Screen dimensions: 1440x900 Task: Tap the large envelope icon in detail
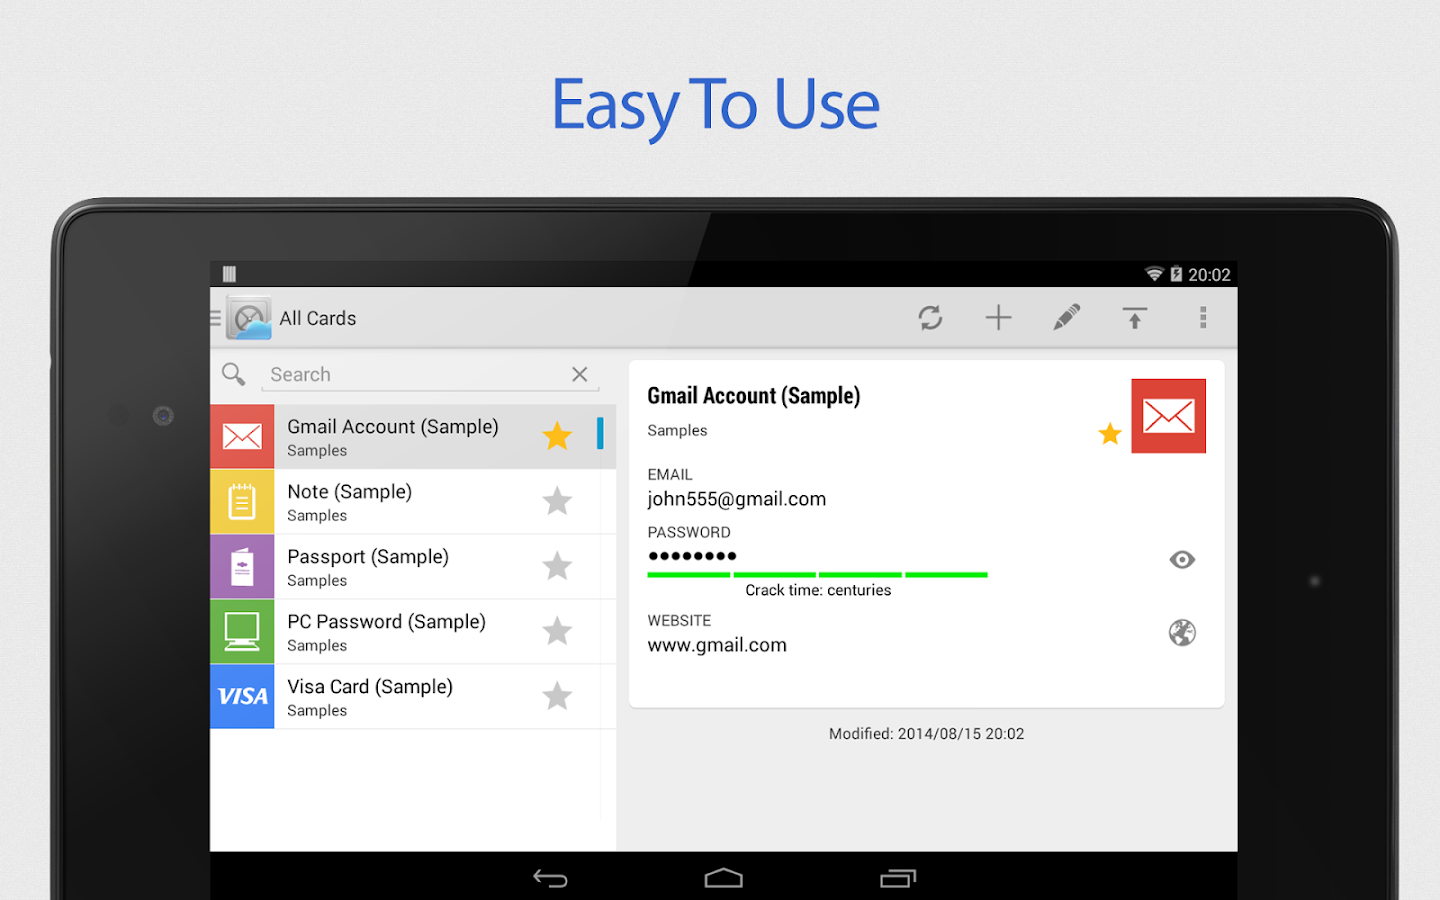[1168, 416]
